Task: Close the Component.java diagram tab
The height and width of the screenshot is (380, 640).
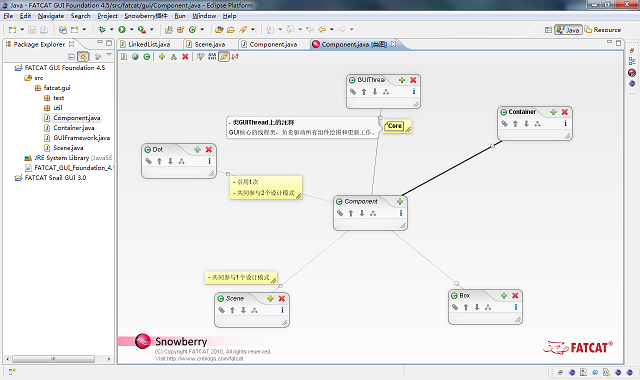Action: point(393,44)
